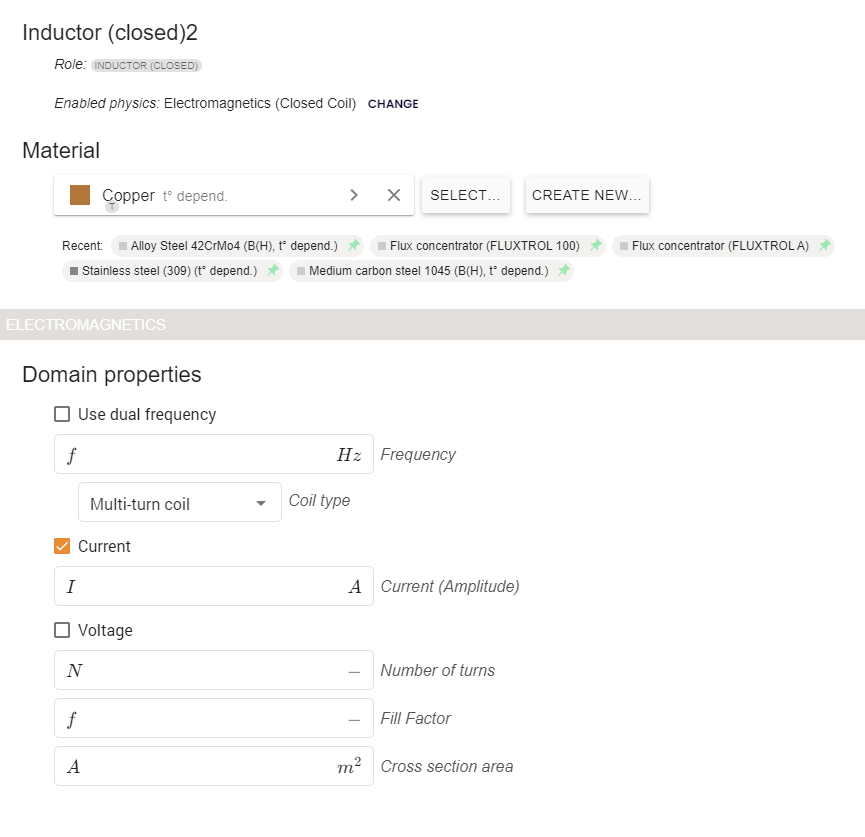Enable the Use dual frequency checkbox
Viewport: 865px width, 837px height.
[62, 414]
